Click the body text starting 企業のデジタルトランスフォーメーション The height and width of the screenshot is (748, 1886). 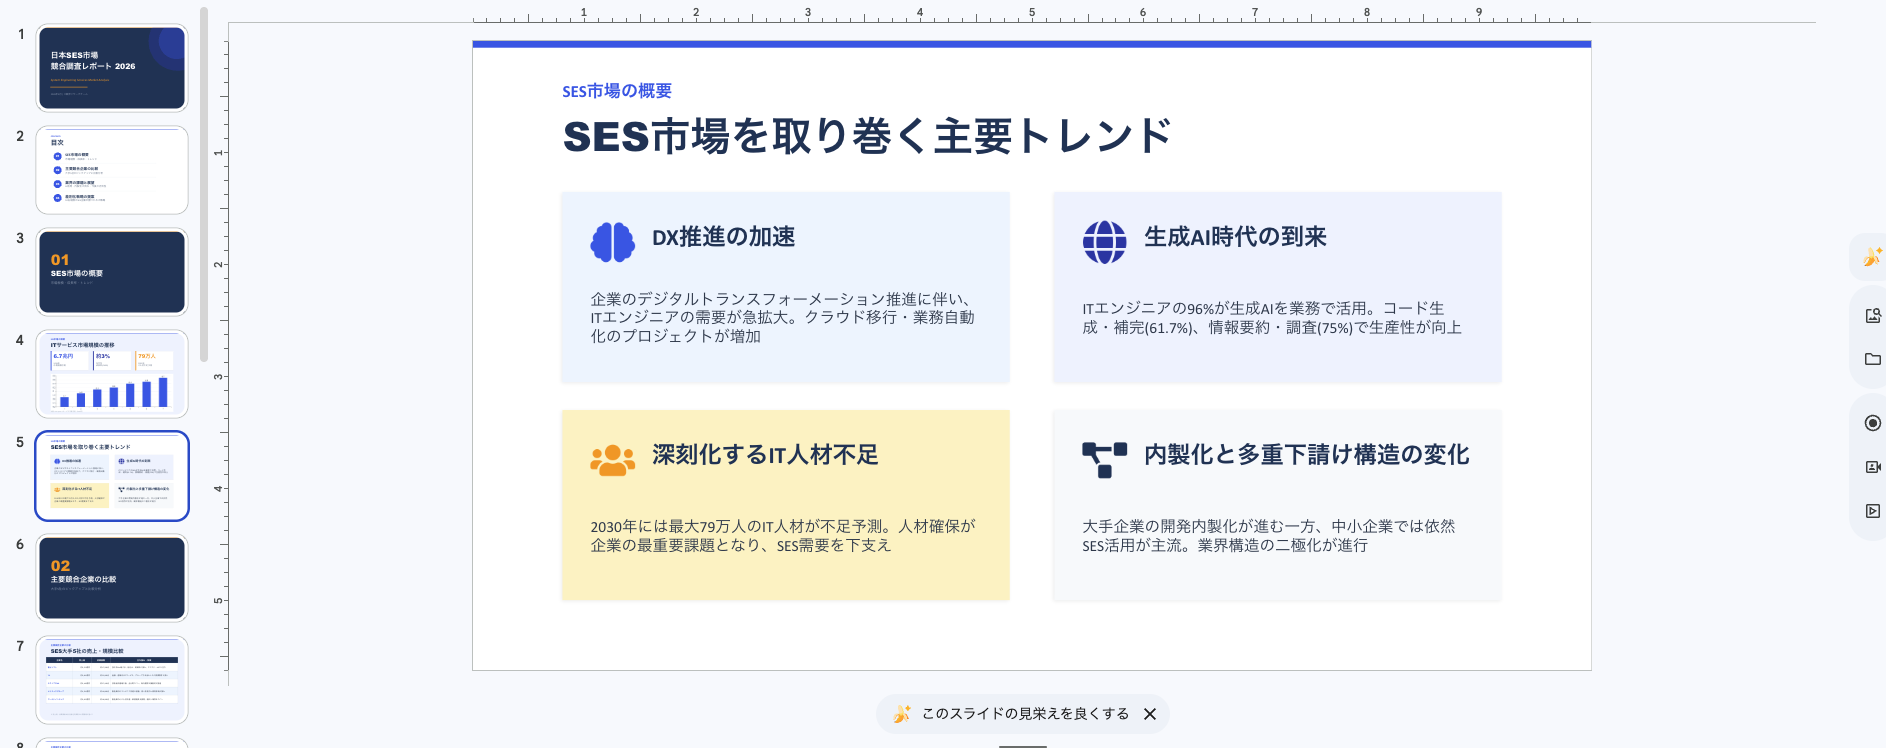click(x=782, y=317)
